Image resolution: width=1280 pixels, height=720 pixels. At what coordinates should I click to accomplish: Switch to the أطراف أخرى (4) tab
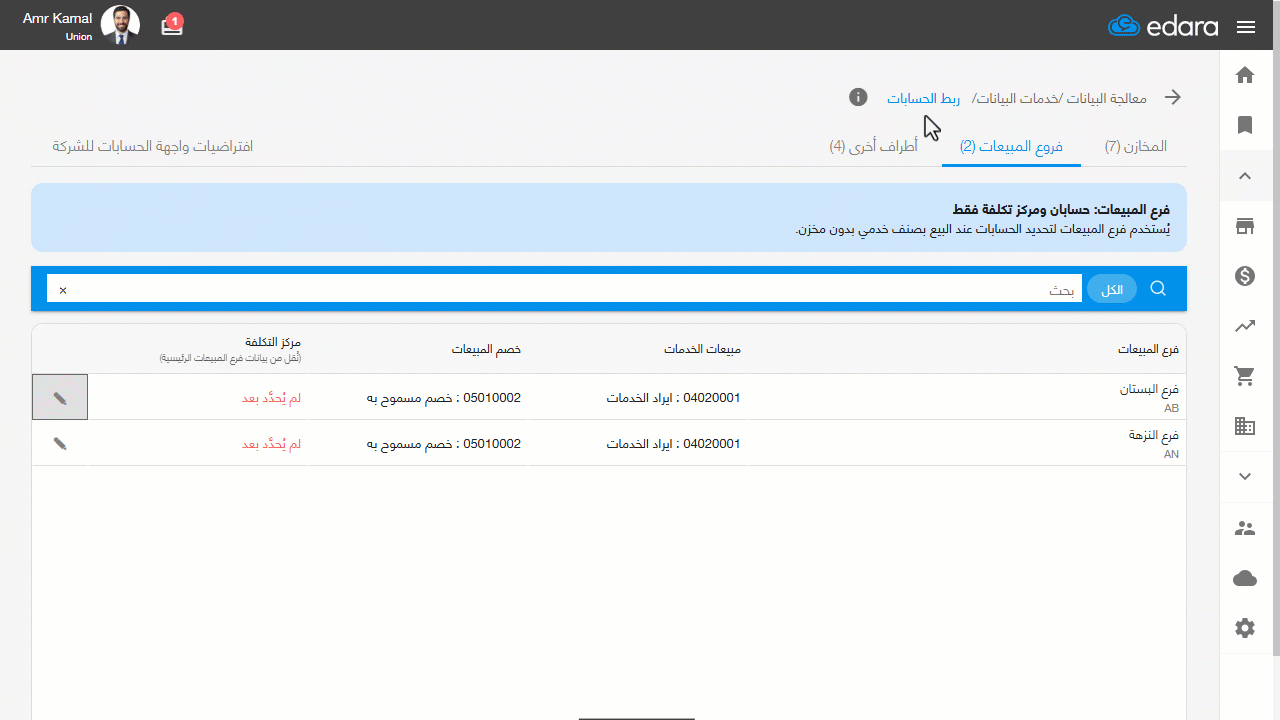click(873, 146)
